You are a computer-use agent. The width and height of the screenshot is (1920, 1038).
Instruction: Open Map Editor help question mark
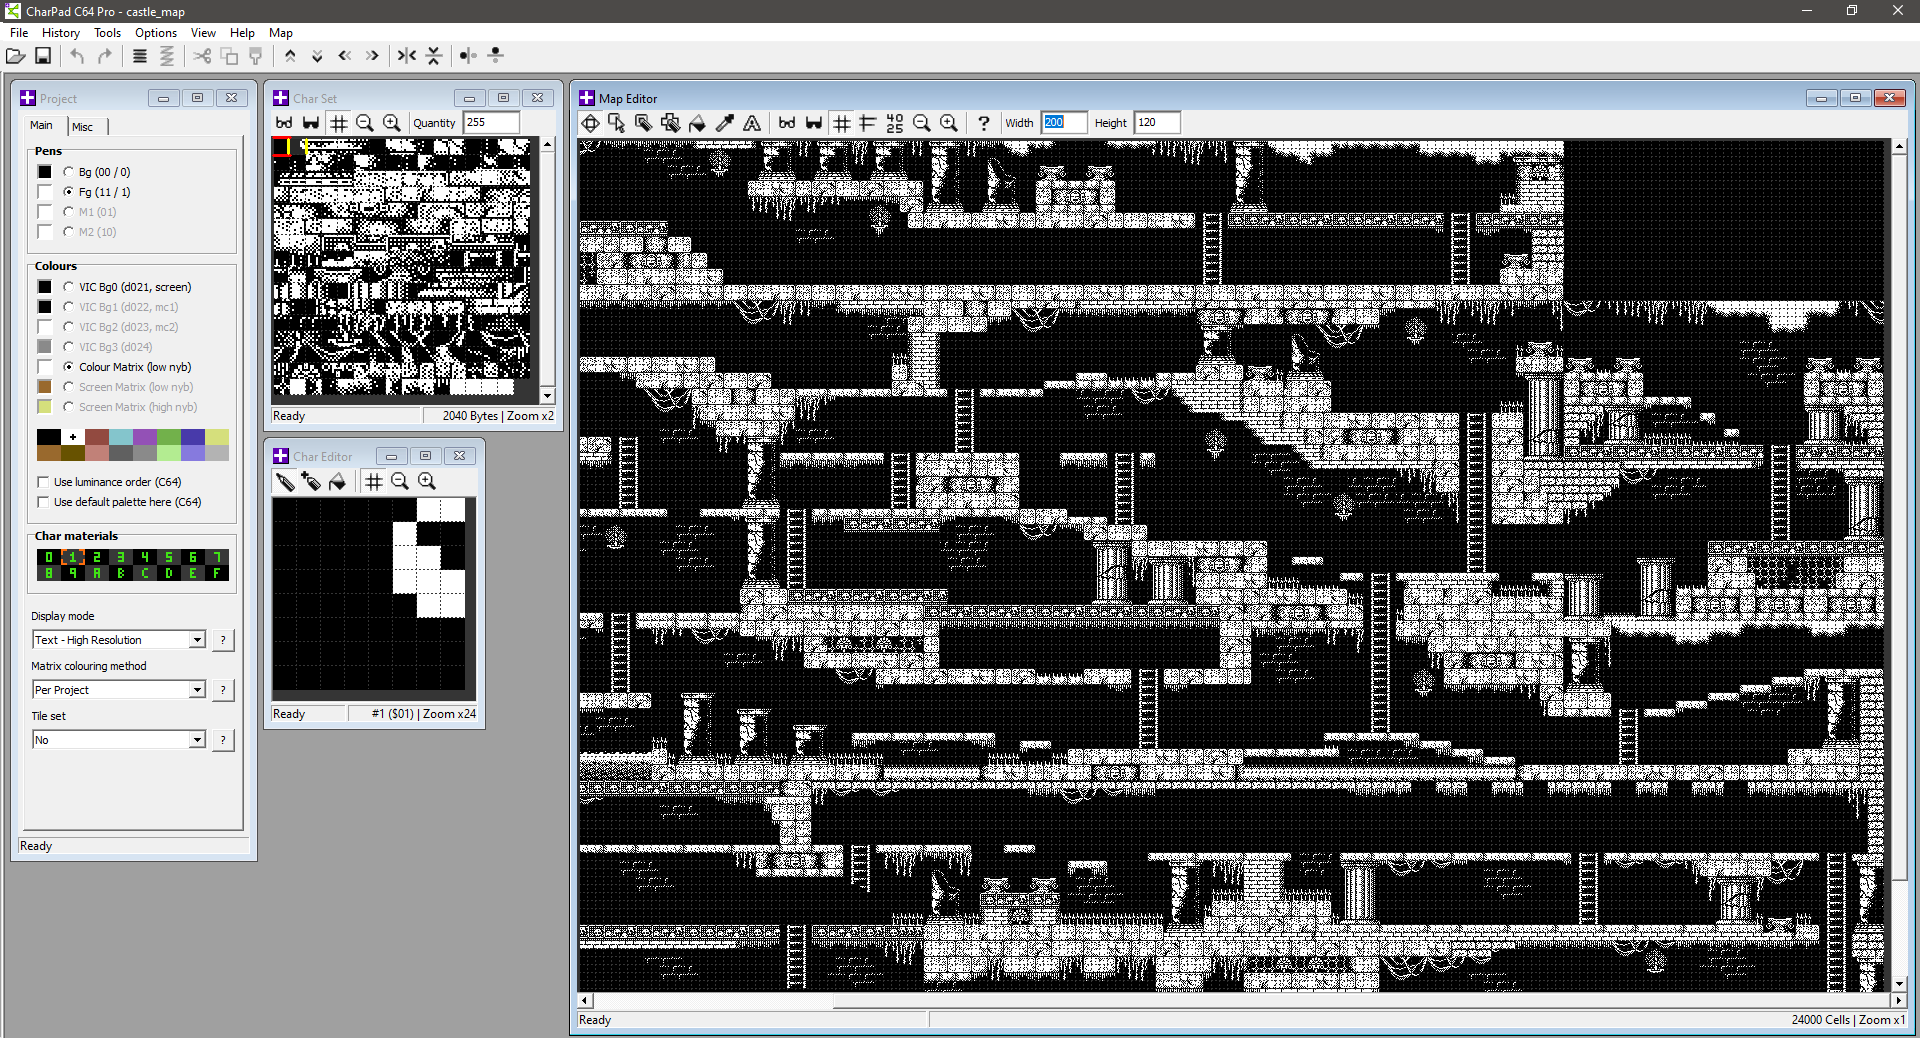984,123
